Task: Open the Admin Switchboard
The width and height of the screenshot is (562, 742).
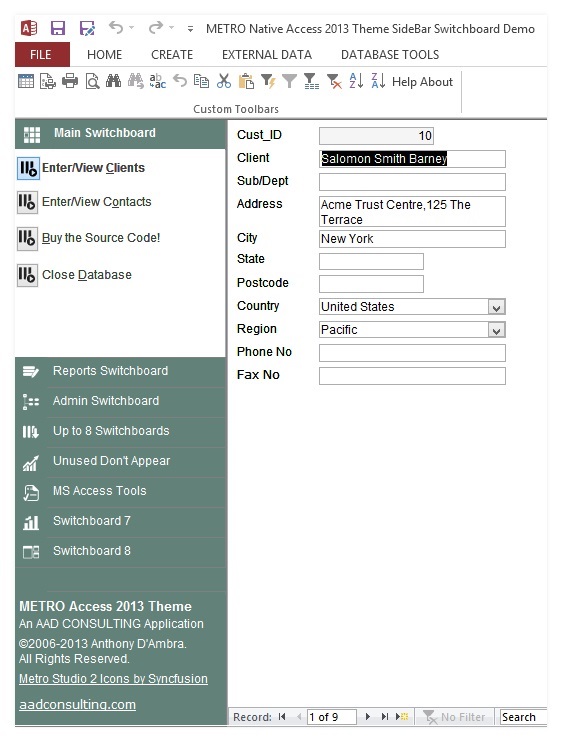Action: (121, 401)
